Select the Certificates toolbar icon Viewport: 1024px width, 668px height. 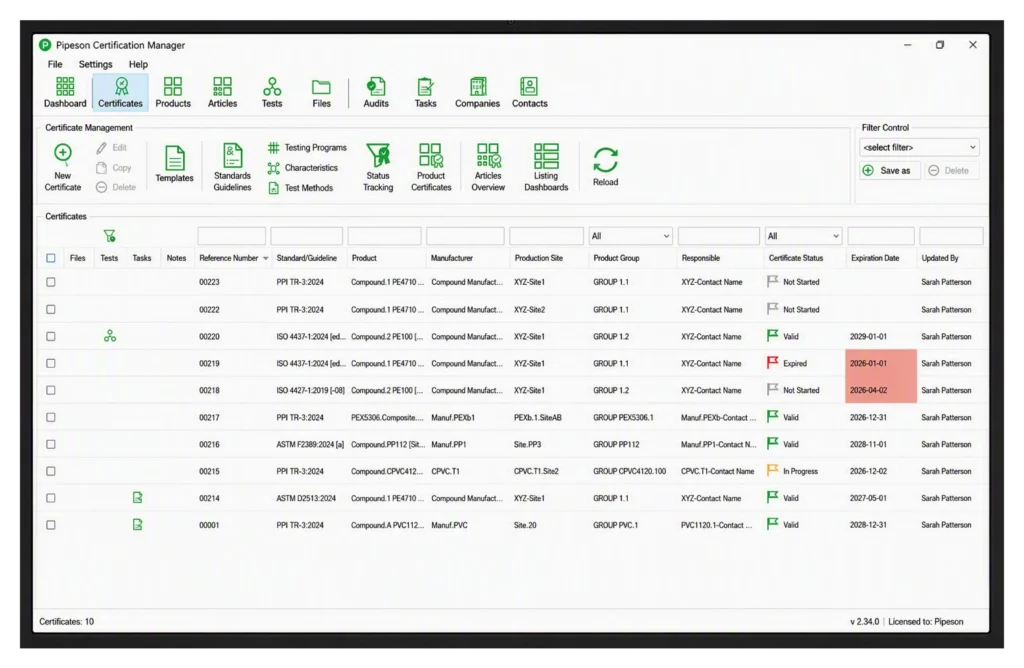[x=120, y=92]
